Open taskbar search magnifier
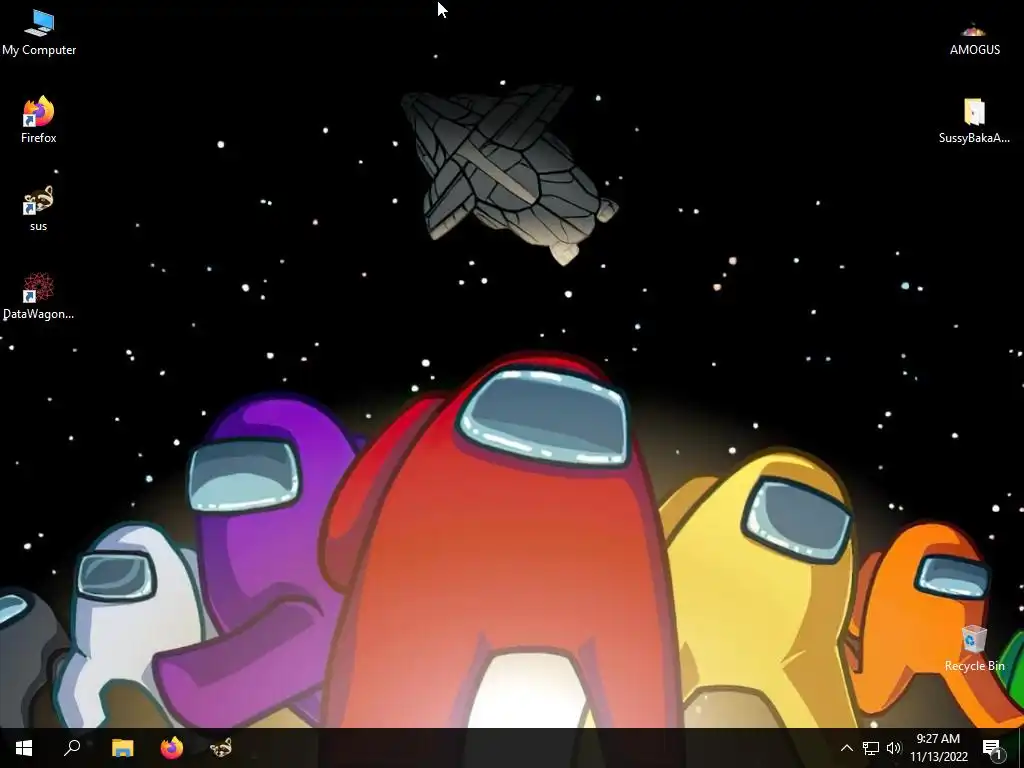This screenshot has width=1024, height=768. coord(72,748)
